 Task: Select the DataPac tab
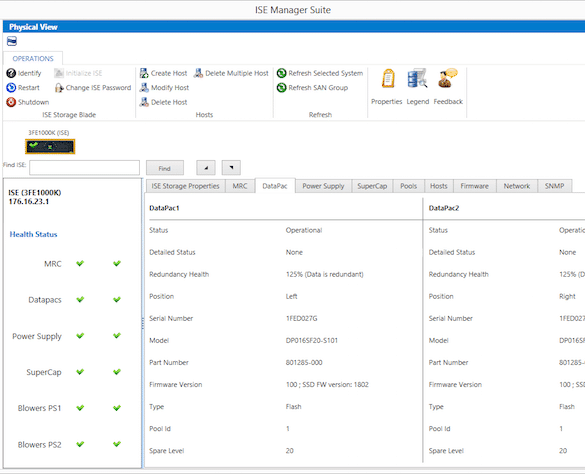[x=275, y=186]
